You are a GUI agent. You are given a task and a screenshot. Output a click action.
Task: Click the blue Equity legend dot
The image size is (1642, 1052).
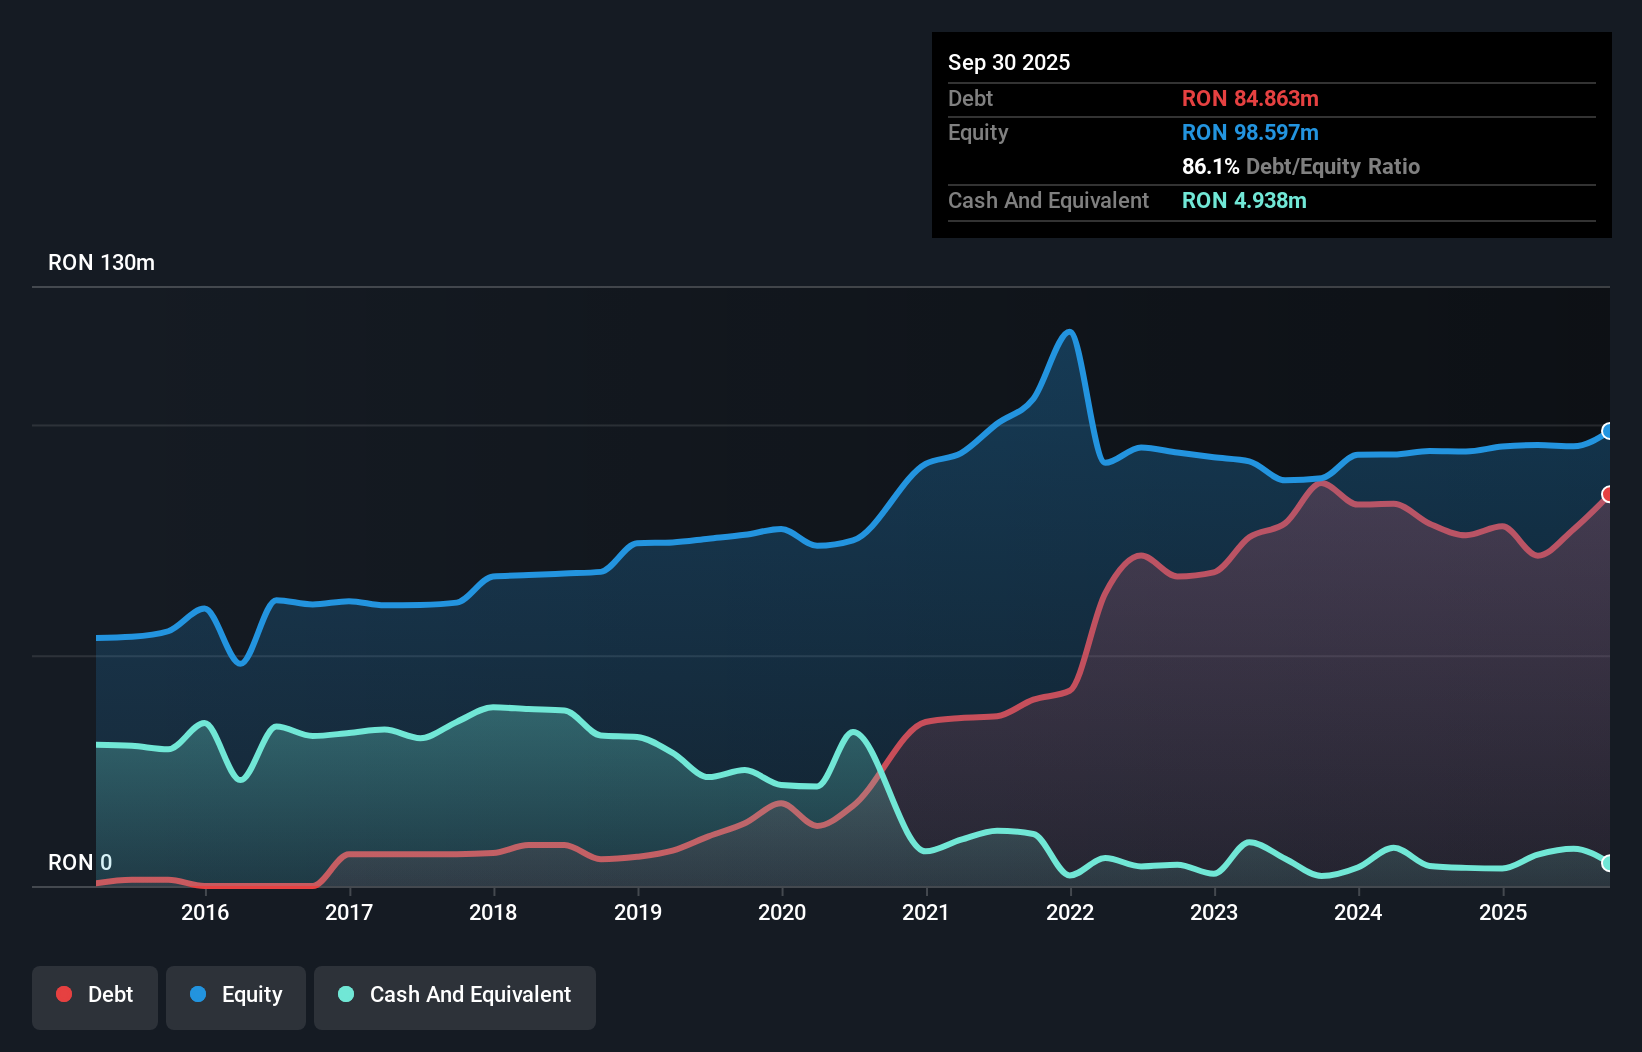(198, 994)
